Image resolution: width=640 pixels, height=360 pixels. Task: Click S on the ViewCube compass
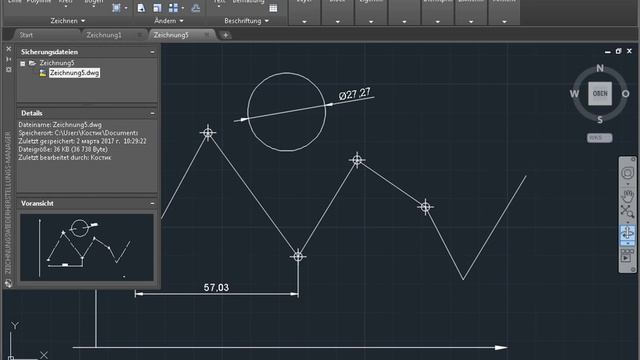600,120
